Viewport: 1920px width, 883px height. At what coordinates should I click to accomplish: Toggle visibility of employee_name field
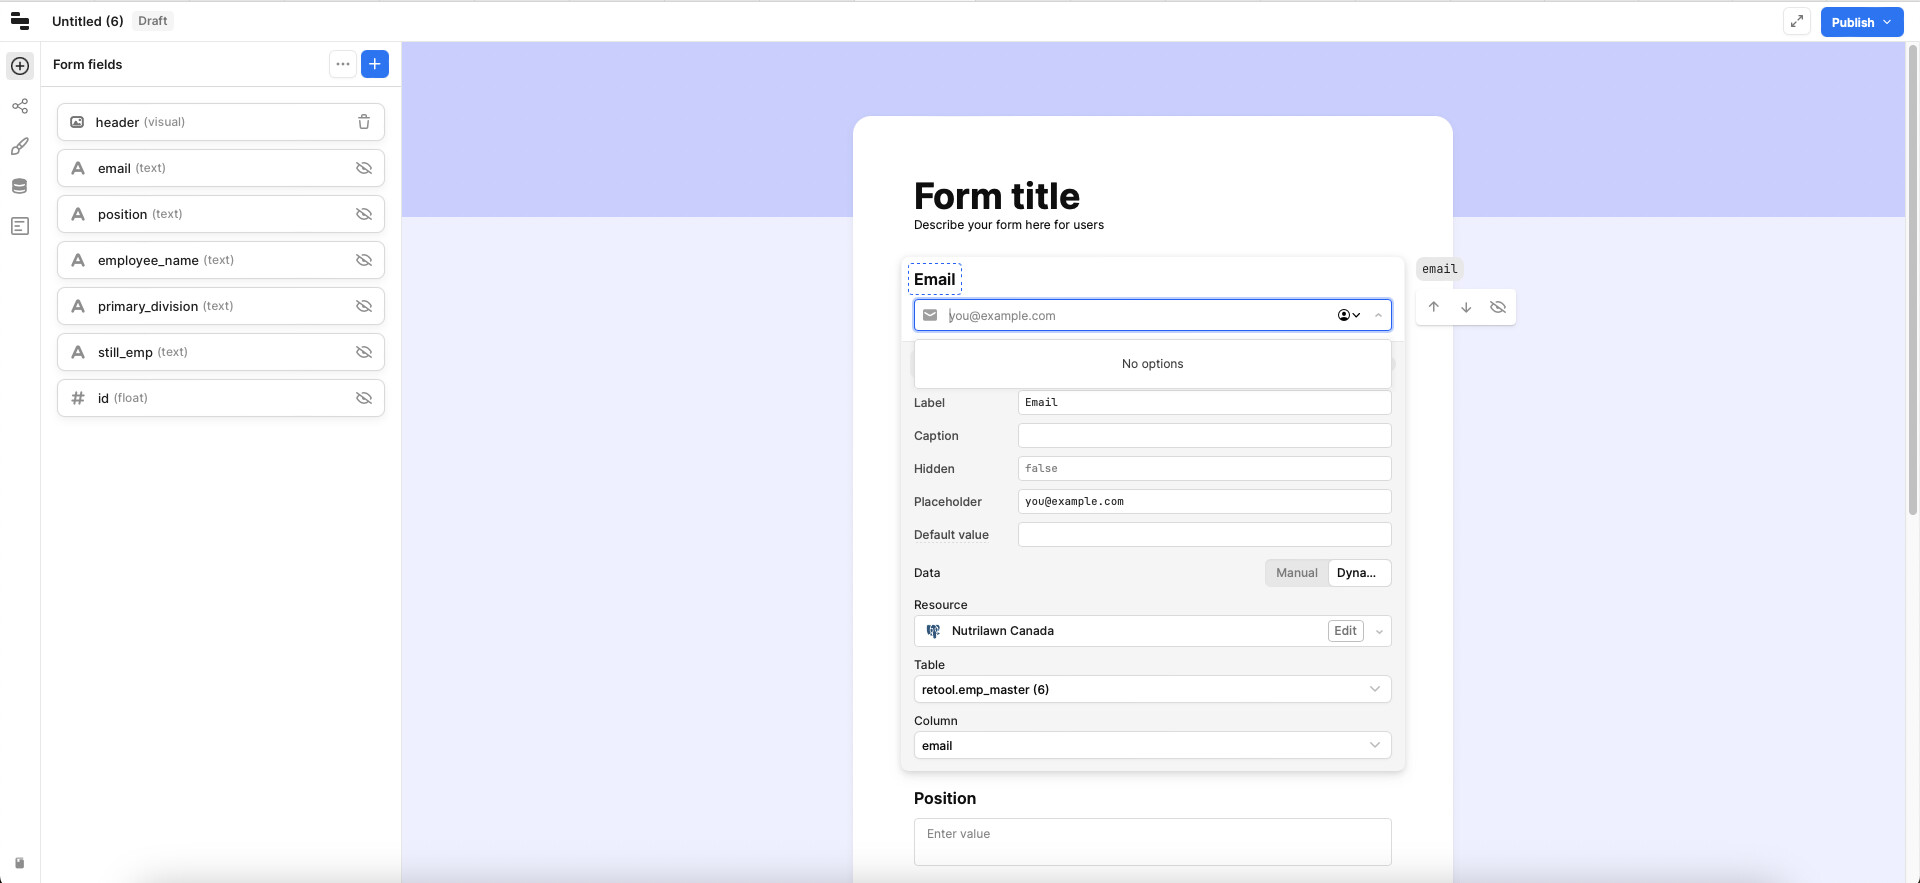pyautogui.click(x=364, y=260)
